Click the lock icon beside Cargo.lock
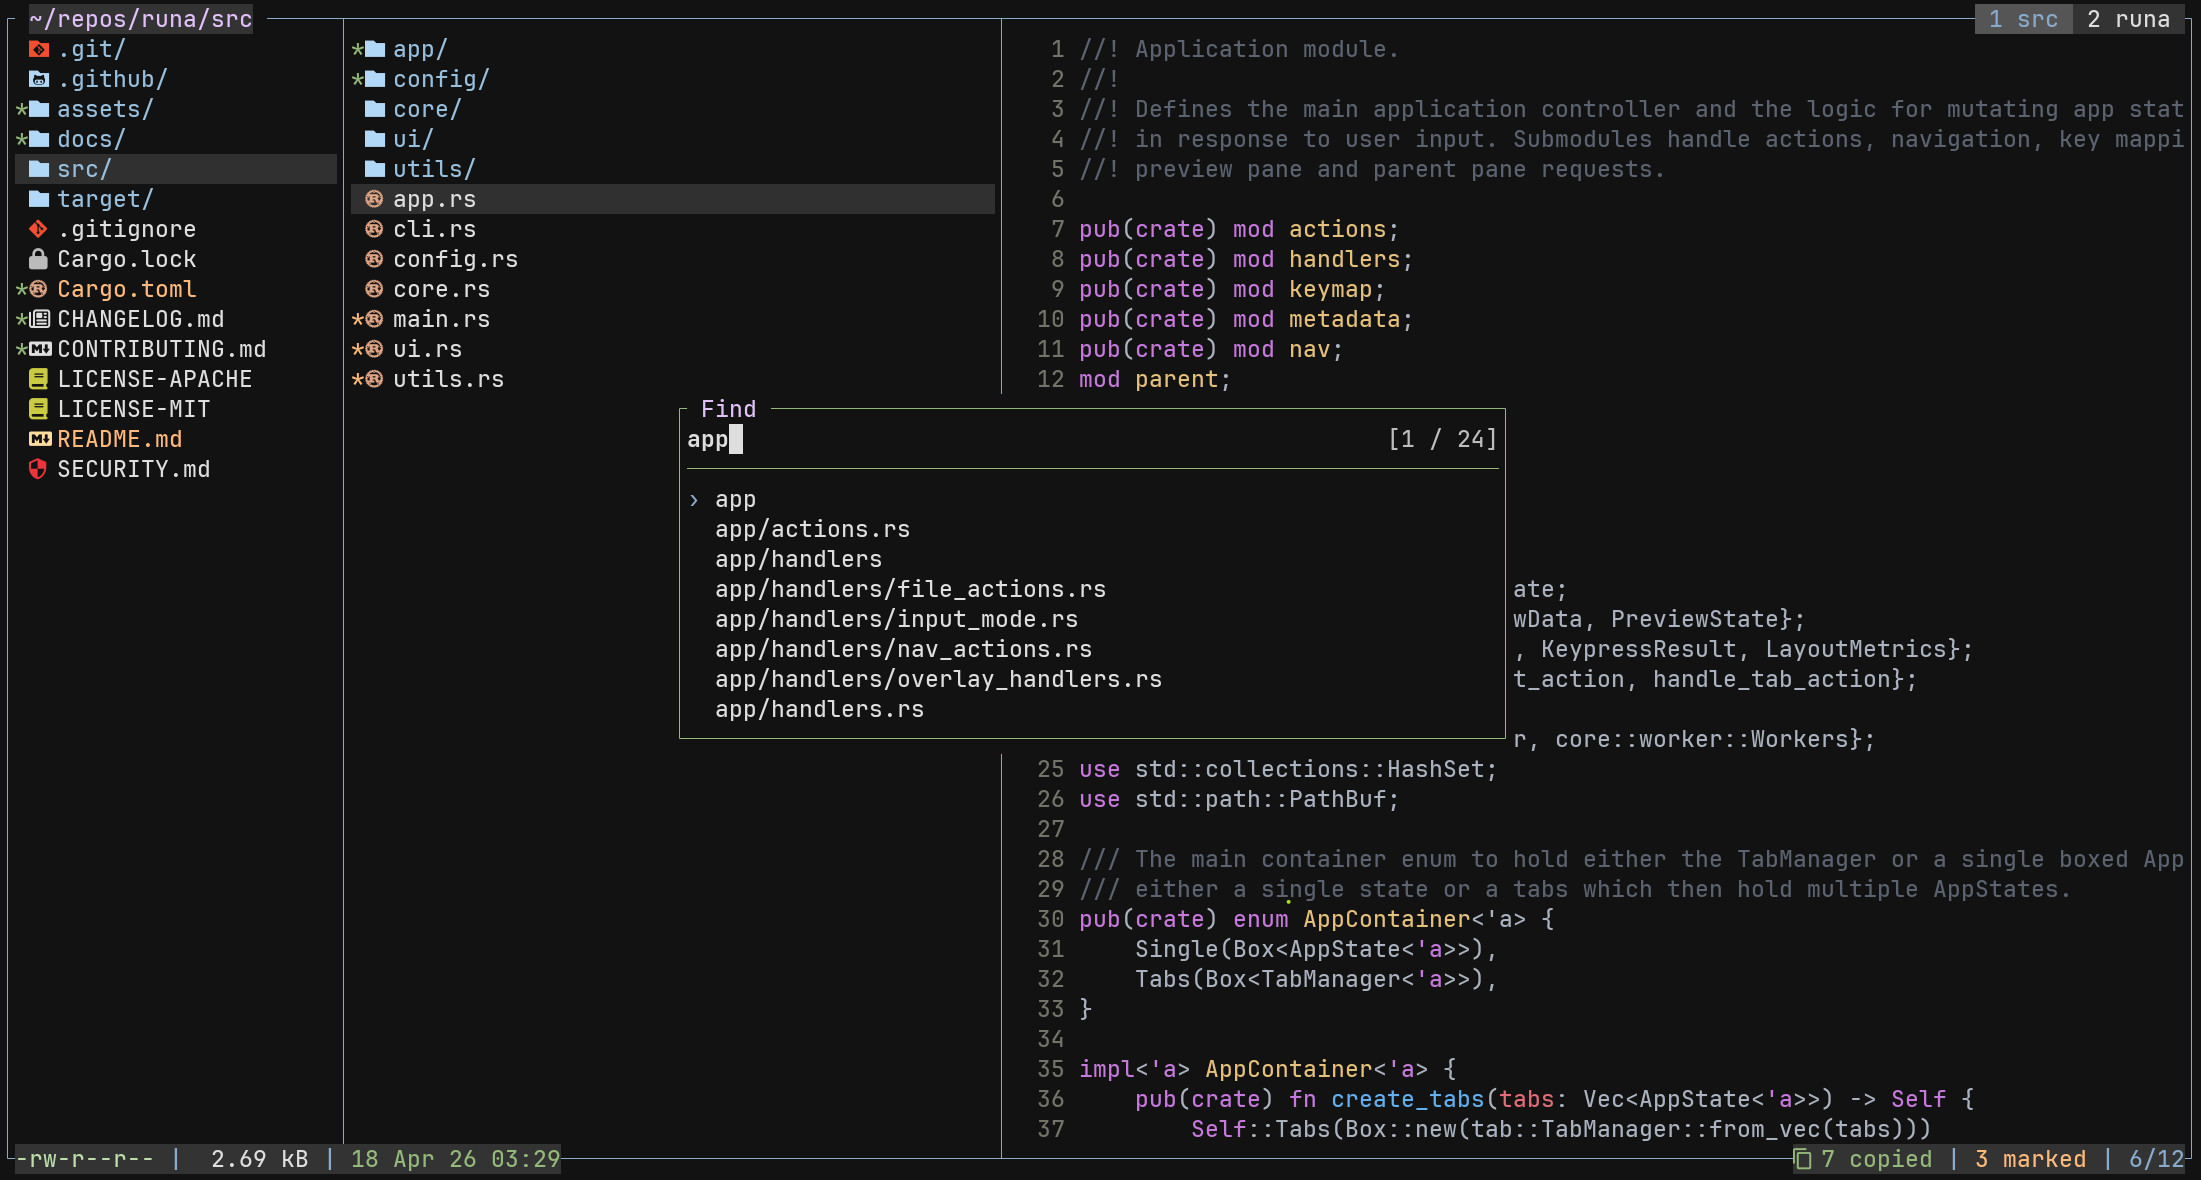This screenshot has width=2201, height=1180. [x=39, y=259]
